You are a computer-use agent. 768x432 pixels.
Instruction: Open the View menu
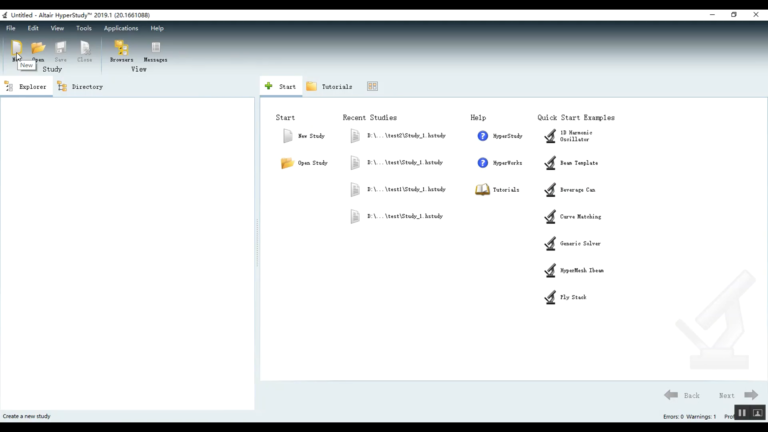click(57, 28)
